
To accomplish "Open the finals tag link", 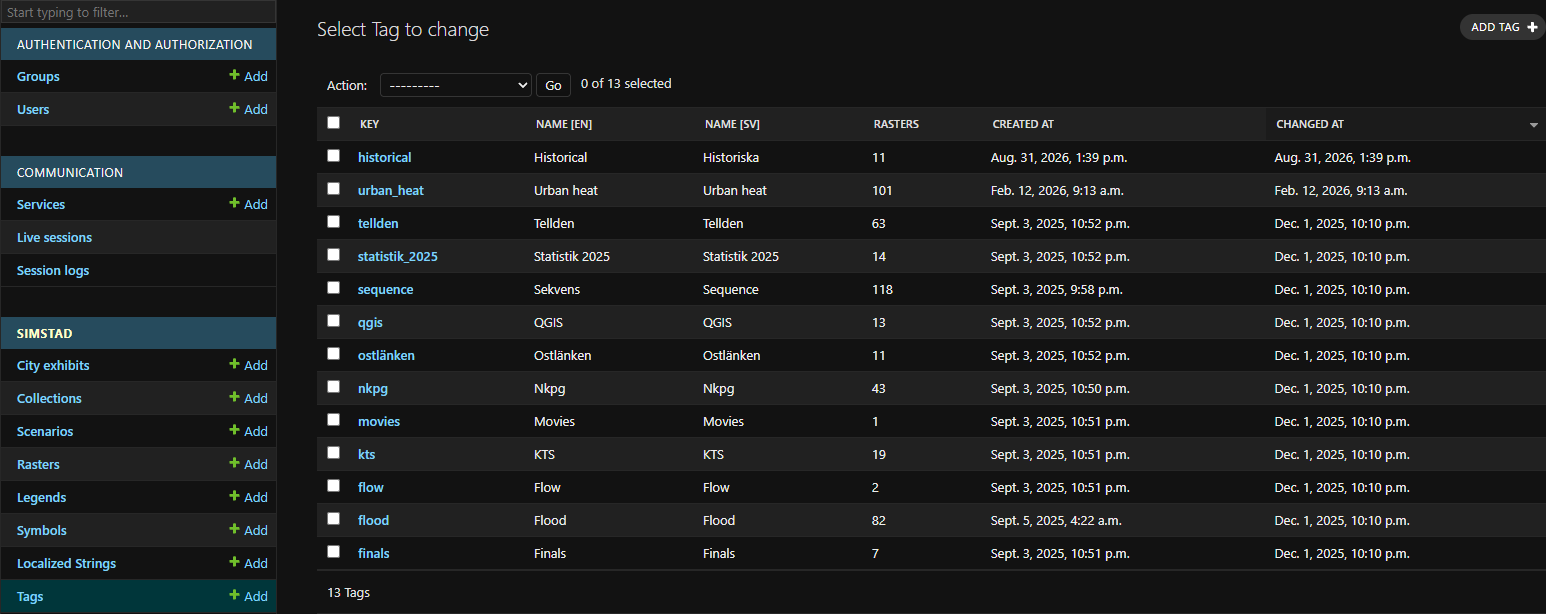I will [x=374, y=553].
